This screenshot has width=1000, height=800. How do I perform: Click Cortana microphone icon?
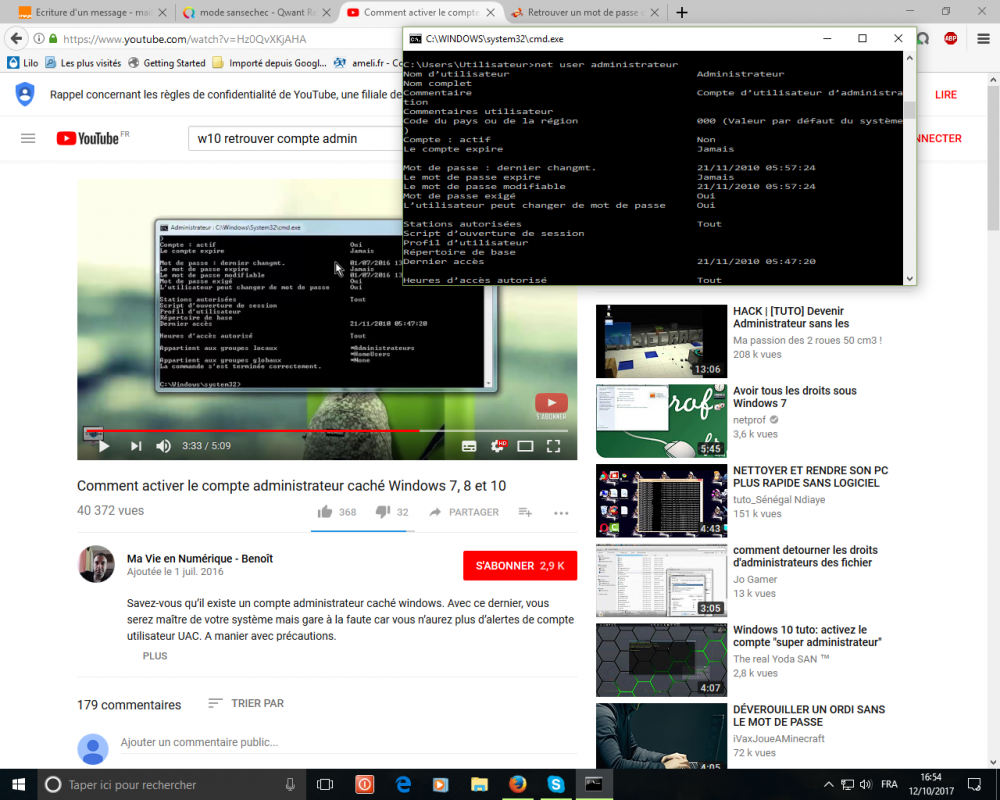[x=290, y=785]
